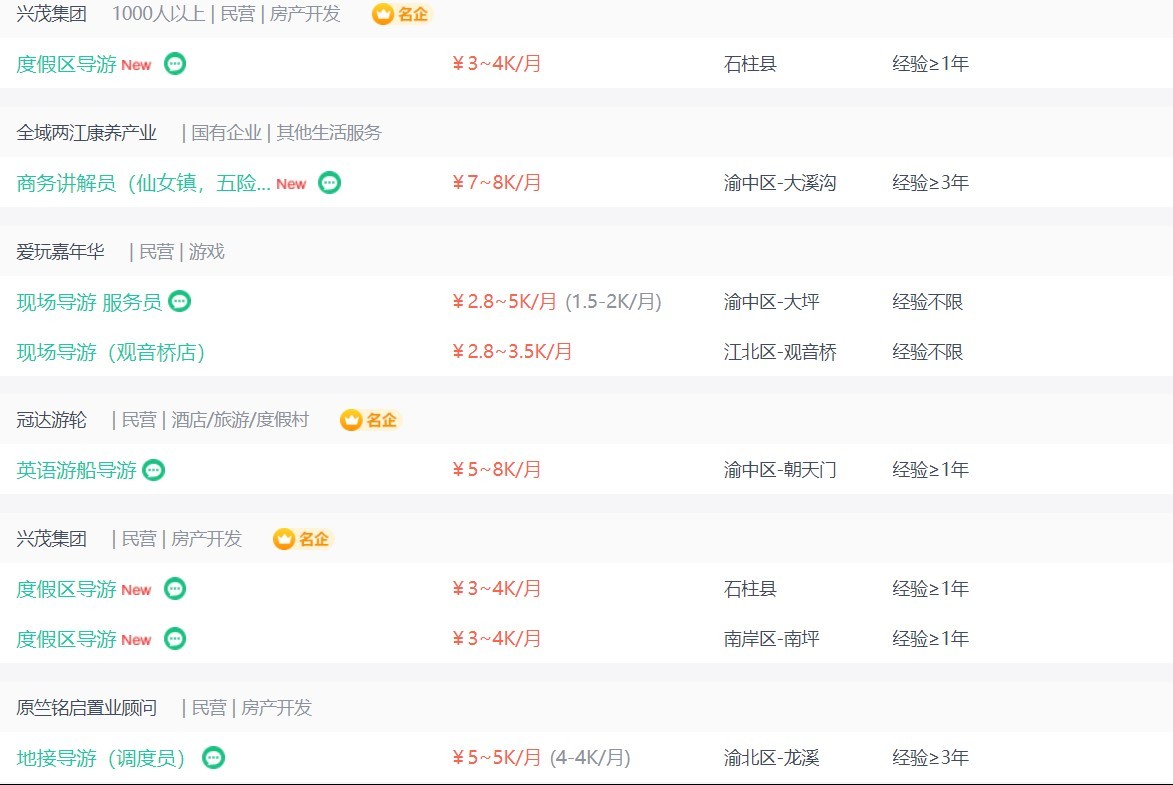1173x785 pixels.
Task: Open company page 冠达游轮
Action: (52, 420)
